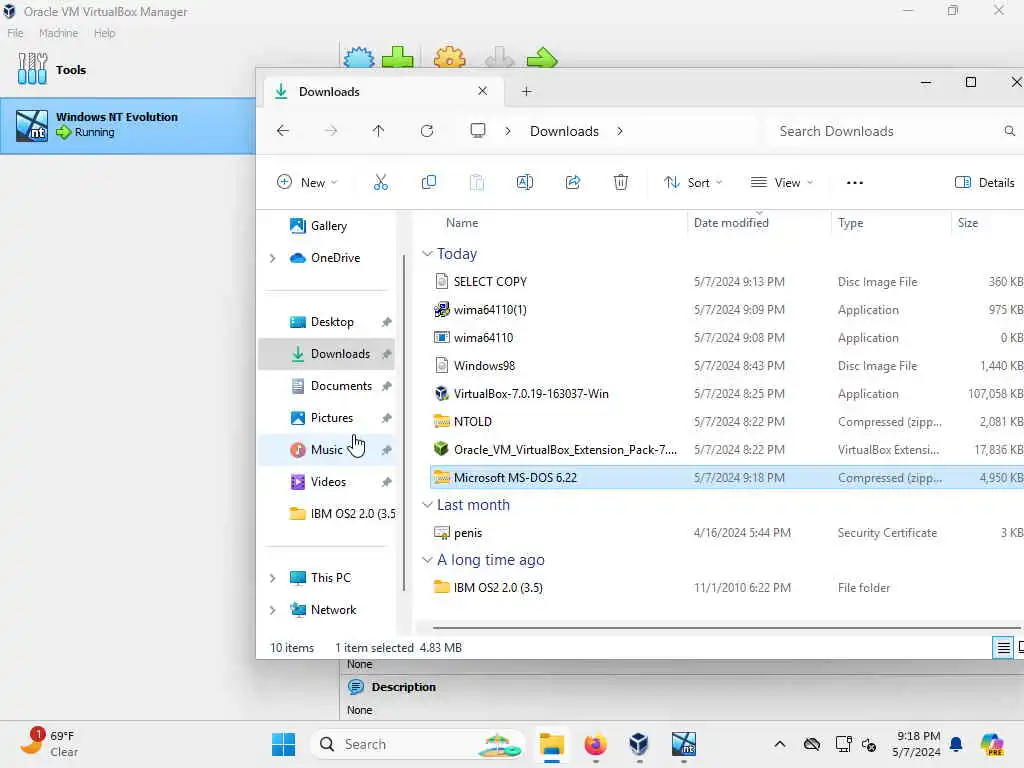Viewport: 1024px width, 768px height.
Task: Unpin Documents using its pin icon
Action: [x=387, y=386]
